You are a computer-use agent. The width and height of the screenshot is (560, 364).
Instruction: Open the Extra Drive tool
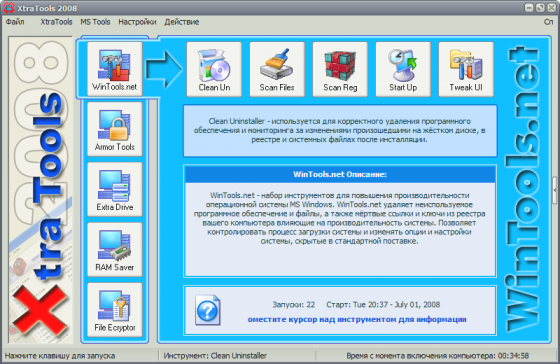click(115, 189)
